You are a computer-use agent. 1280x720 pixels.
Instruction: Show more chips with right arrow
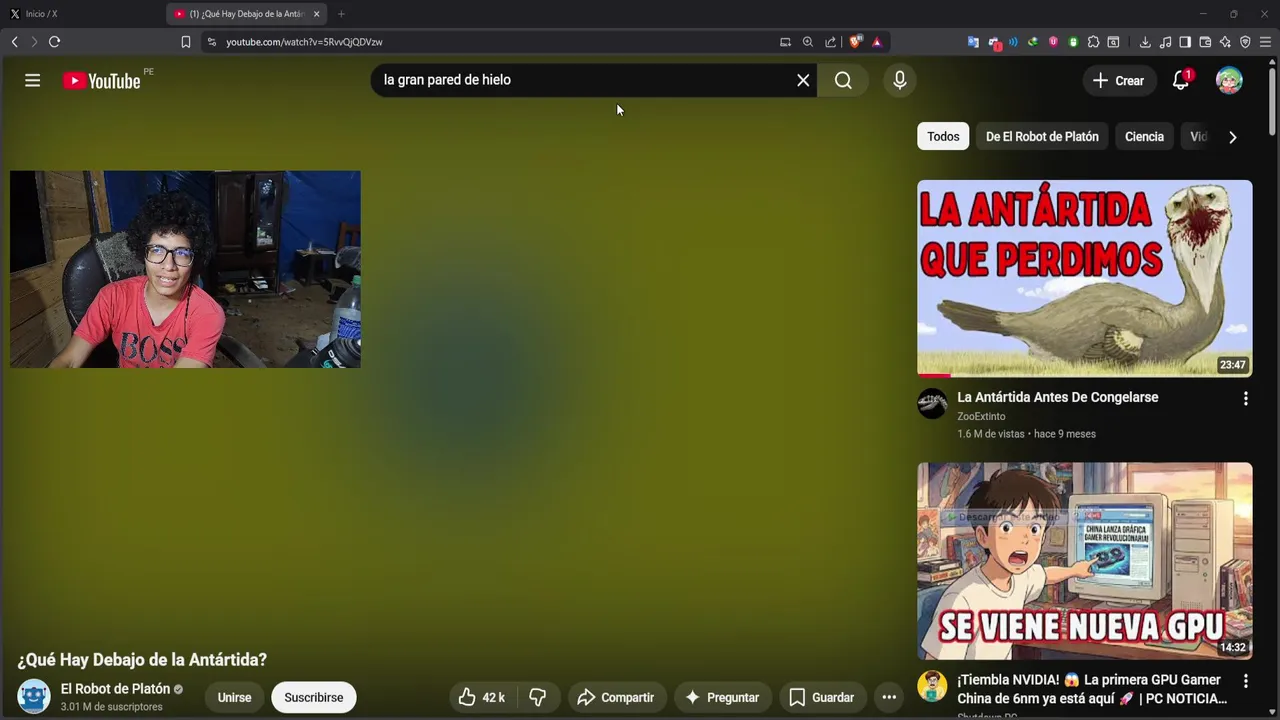tap(1232, 137)
